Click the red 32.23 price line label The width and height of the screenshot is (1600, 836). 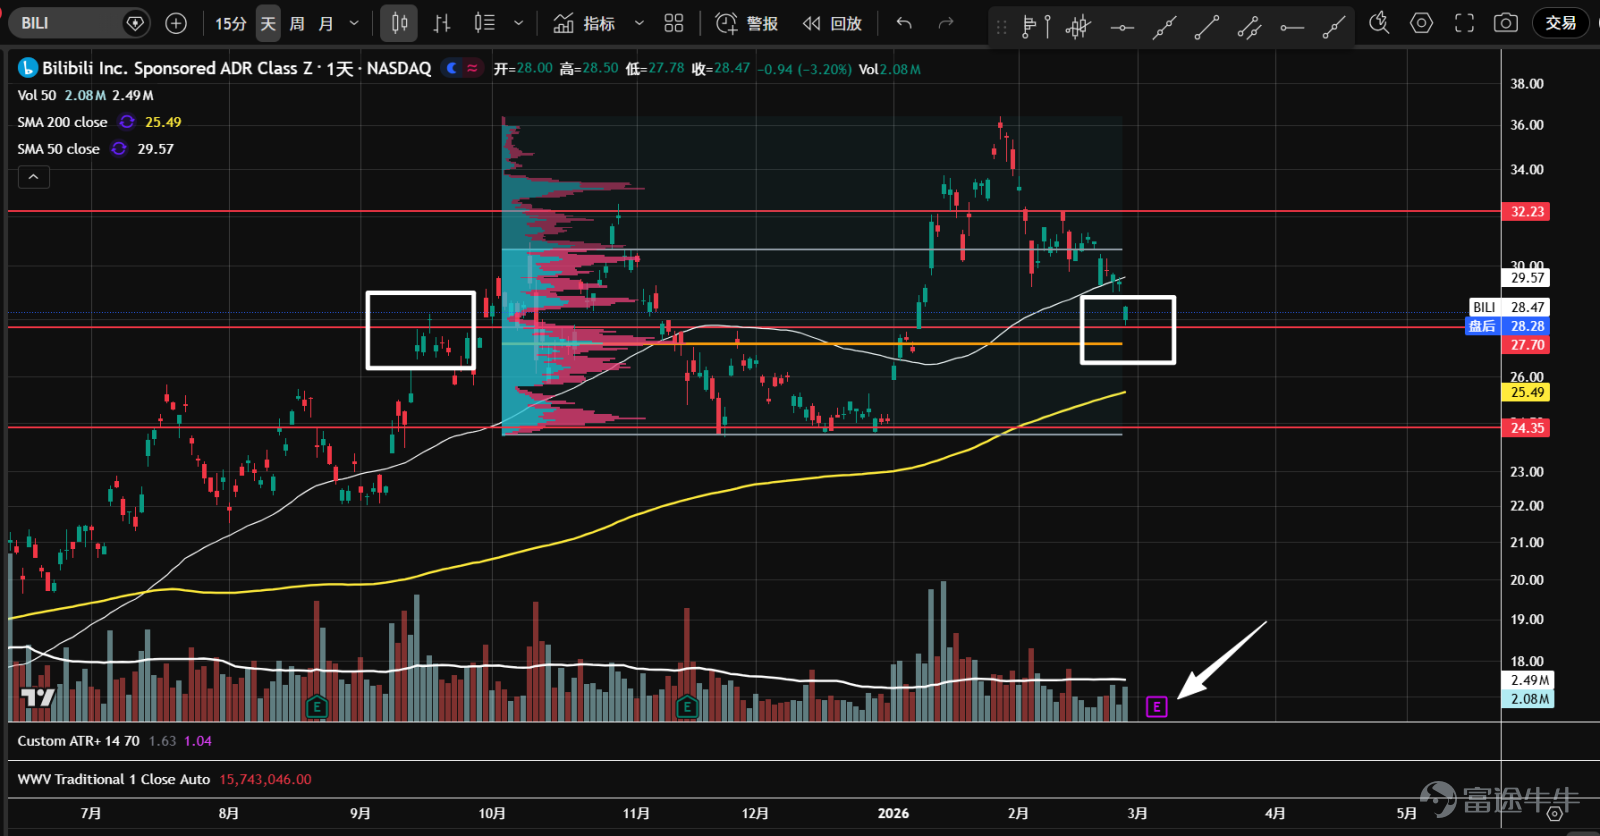1526,211
